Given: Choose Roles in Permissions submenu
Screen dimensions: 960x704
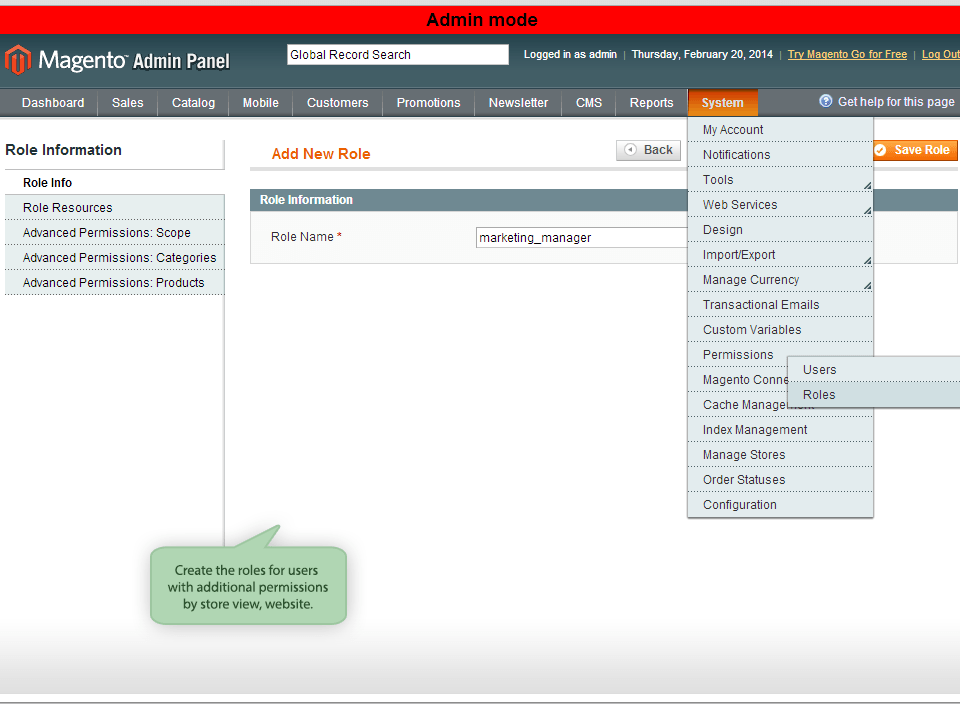Looking at the screenshot, I should point(874,395).
